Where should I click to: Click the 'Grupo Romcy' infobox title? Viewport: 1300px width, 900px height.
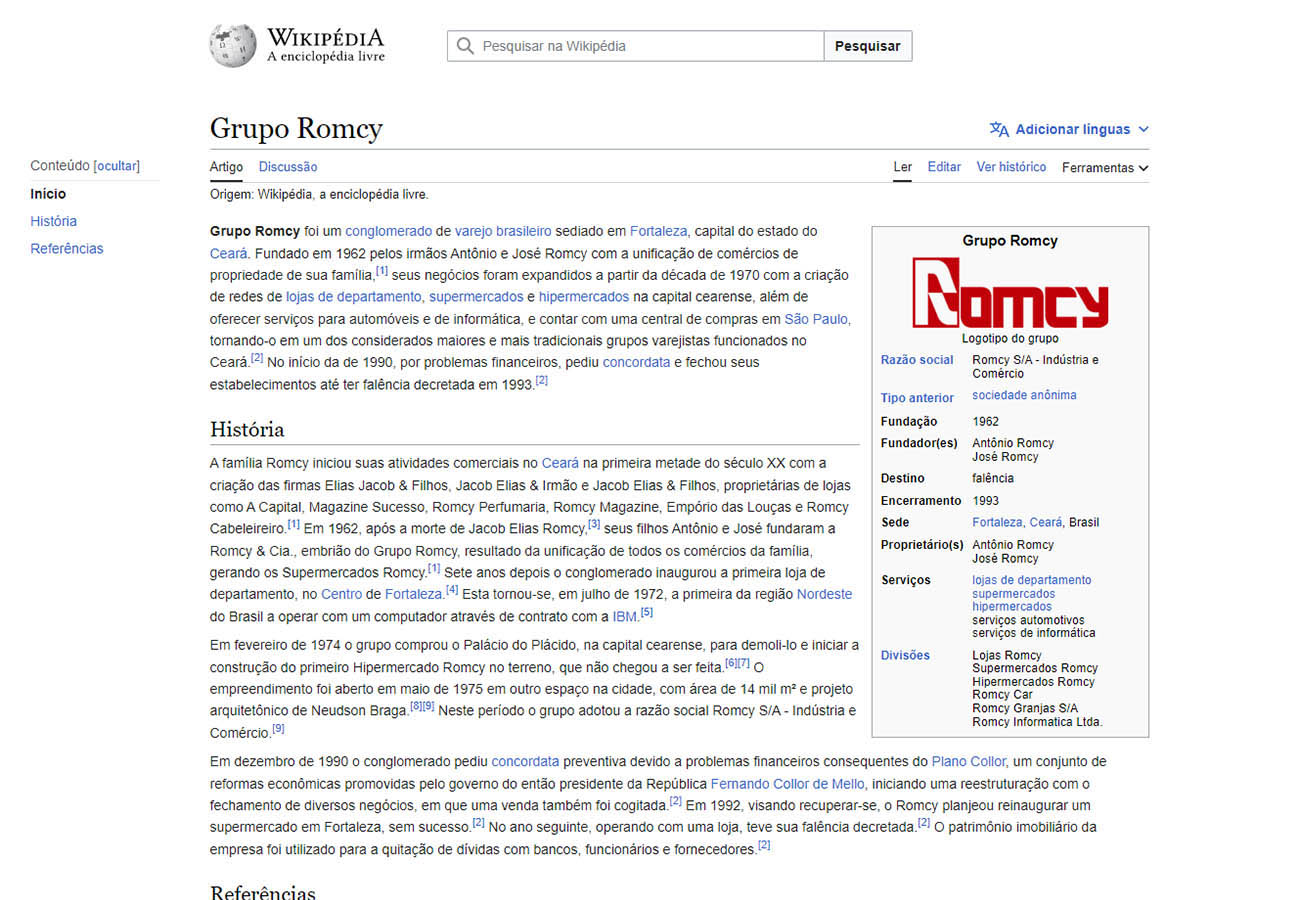click(x=1010, y=241)
